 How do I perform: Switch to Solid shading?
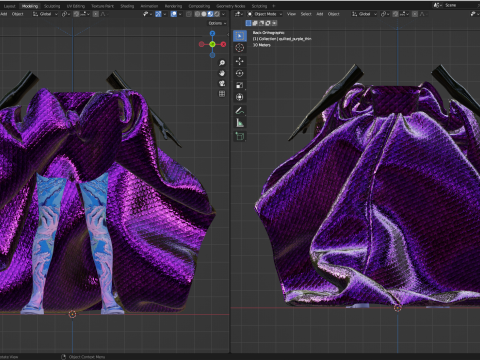[204, 14]
